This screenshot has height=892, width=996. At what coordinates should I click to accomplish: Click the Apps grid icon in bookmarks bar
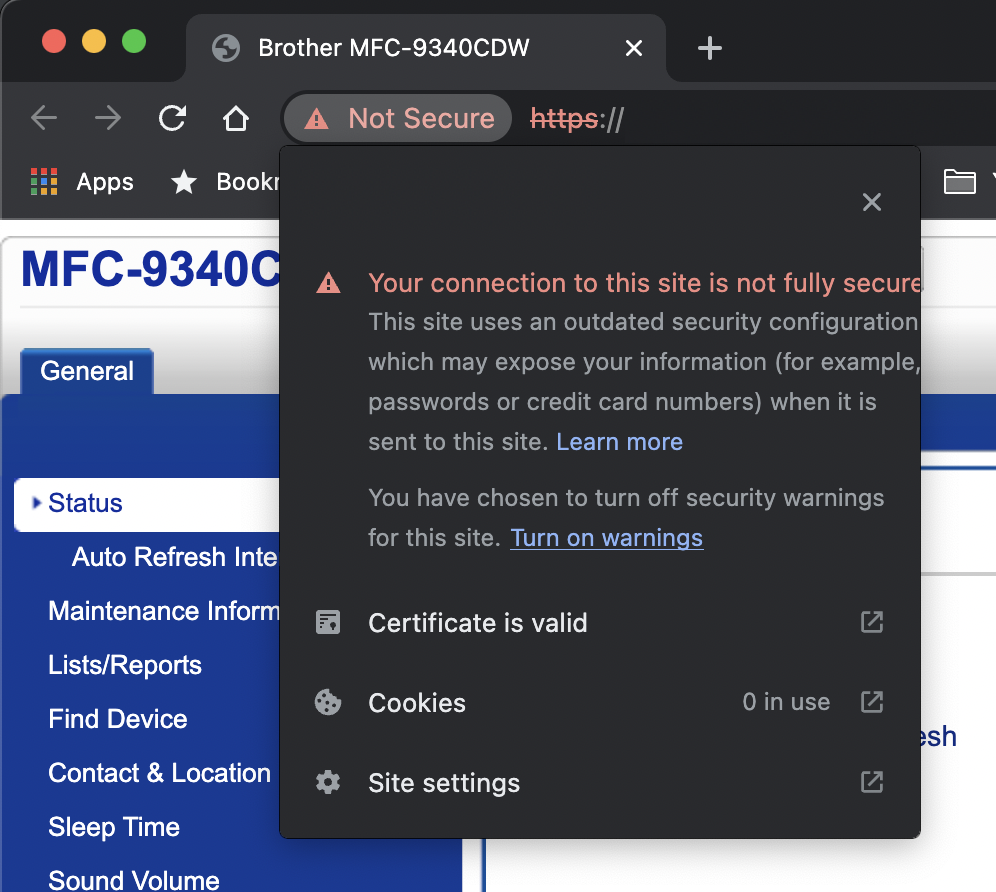[44, 182]
